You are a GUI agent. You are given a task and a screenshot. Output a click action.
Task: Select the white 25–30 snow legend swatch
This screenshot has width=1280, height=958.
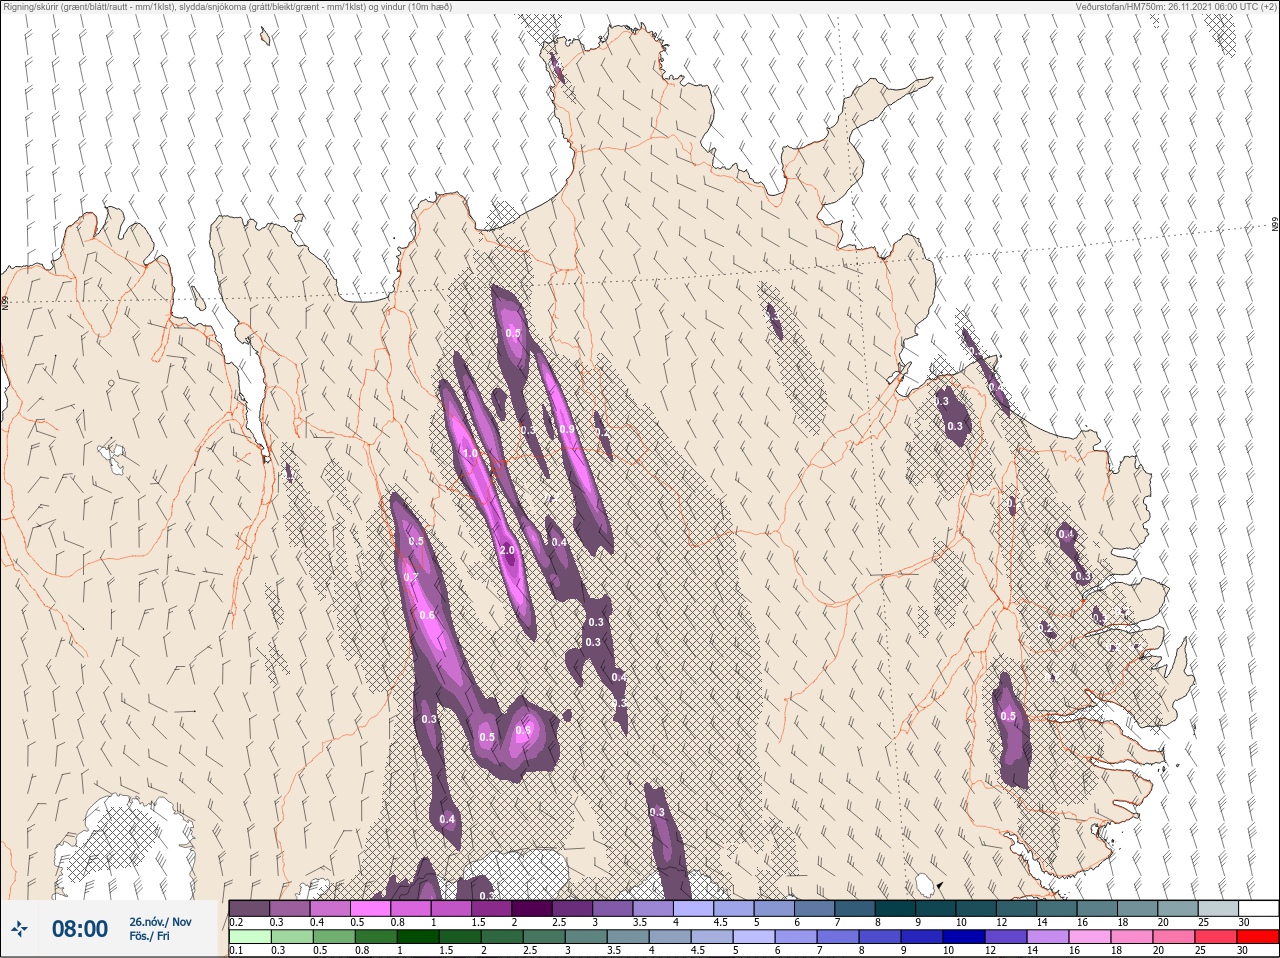coord(1258,908)
